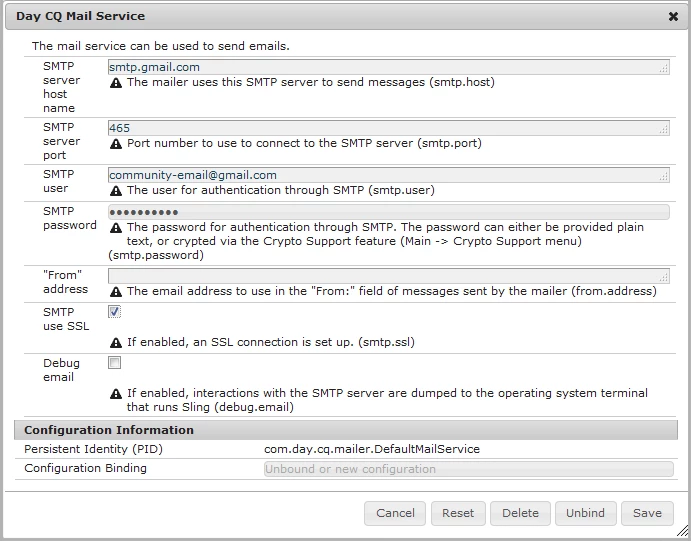The image size is (691, 541).
Task: Enable the Debug email checkbox
Action: coord(114,363)
